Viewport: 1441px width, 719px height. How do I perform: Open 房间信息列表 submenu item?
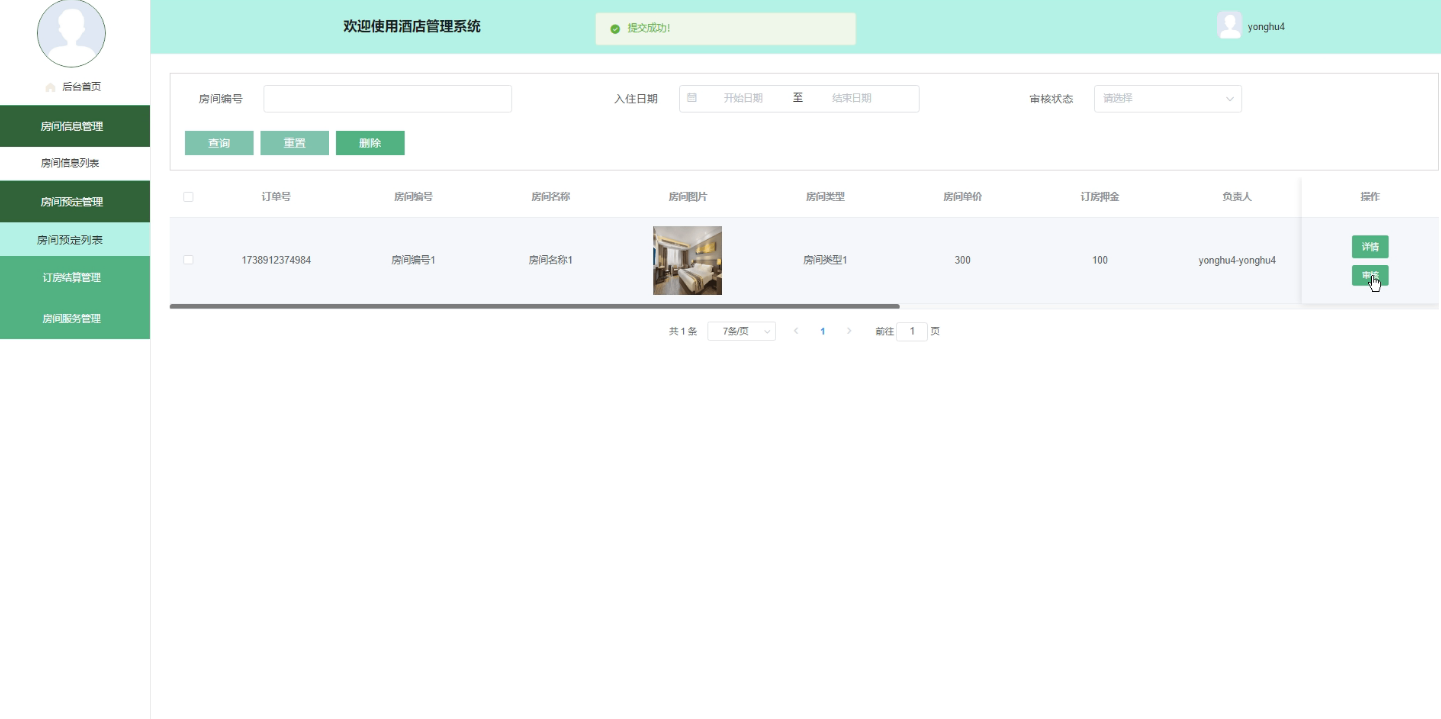tap(75, 163)
